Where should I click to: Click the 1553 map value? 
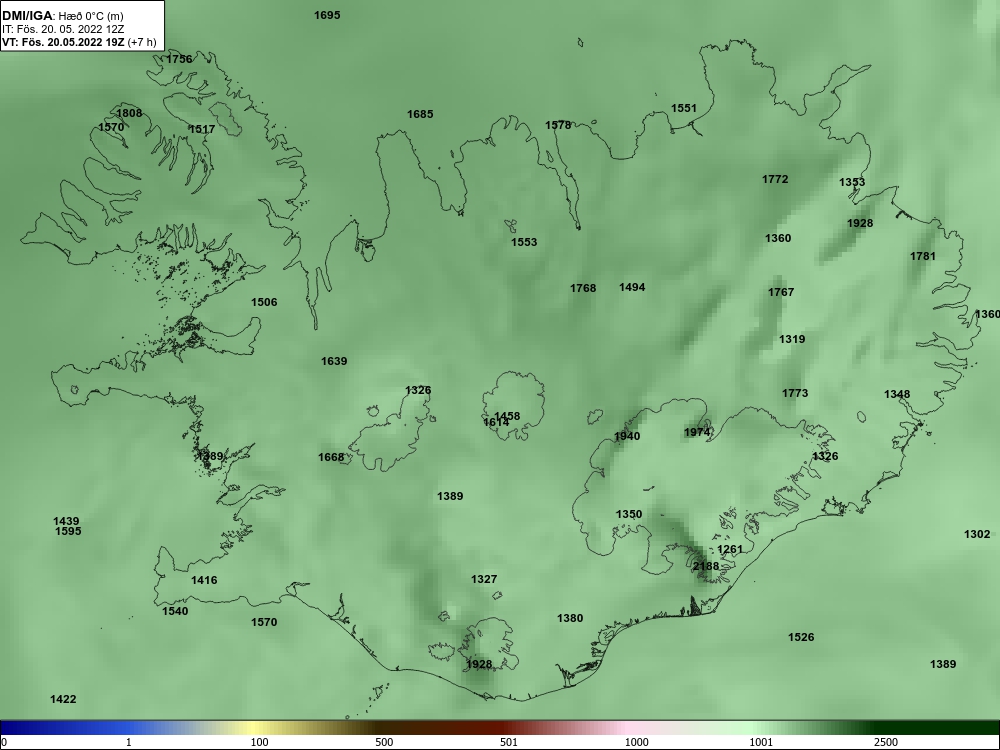coord(524,242)
